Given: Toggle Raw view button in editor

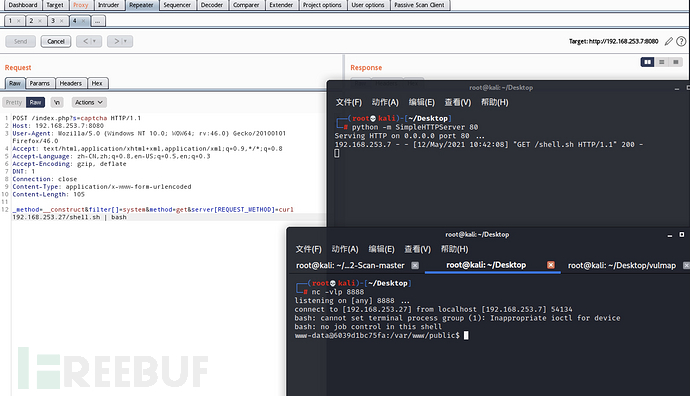Looking at the screenshot, I should (35, 102).
